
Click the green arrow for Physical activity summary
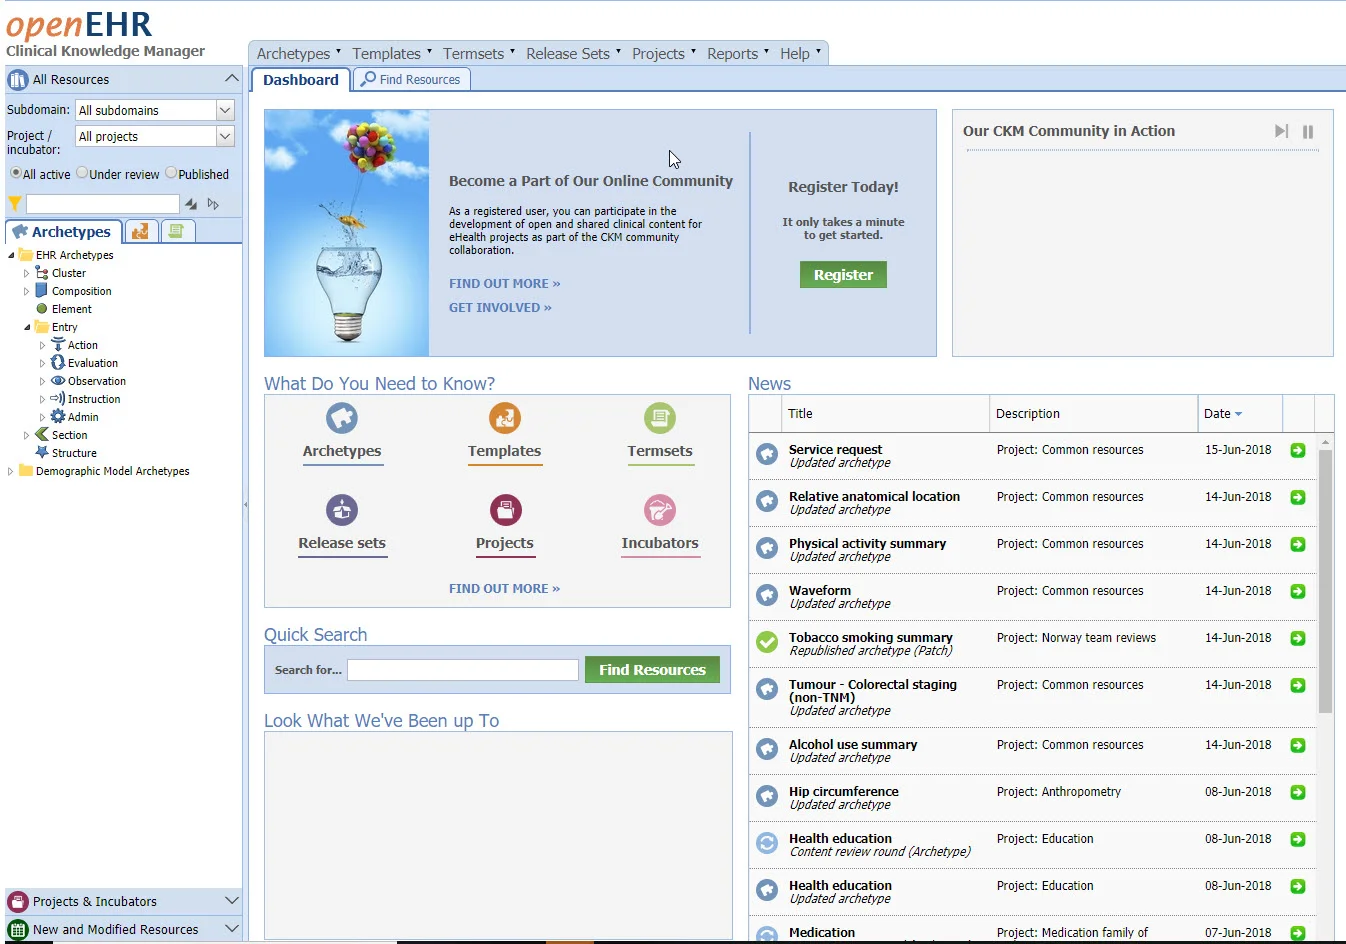(1298, 545)
